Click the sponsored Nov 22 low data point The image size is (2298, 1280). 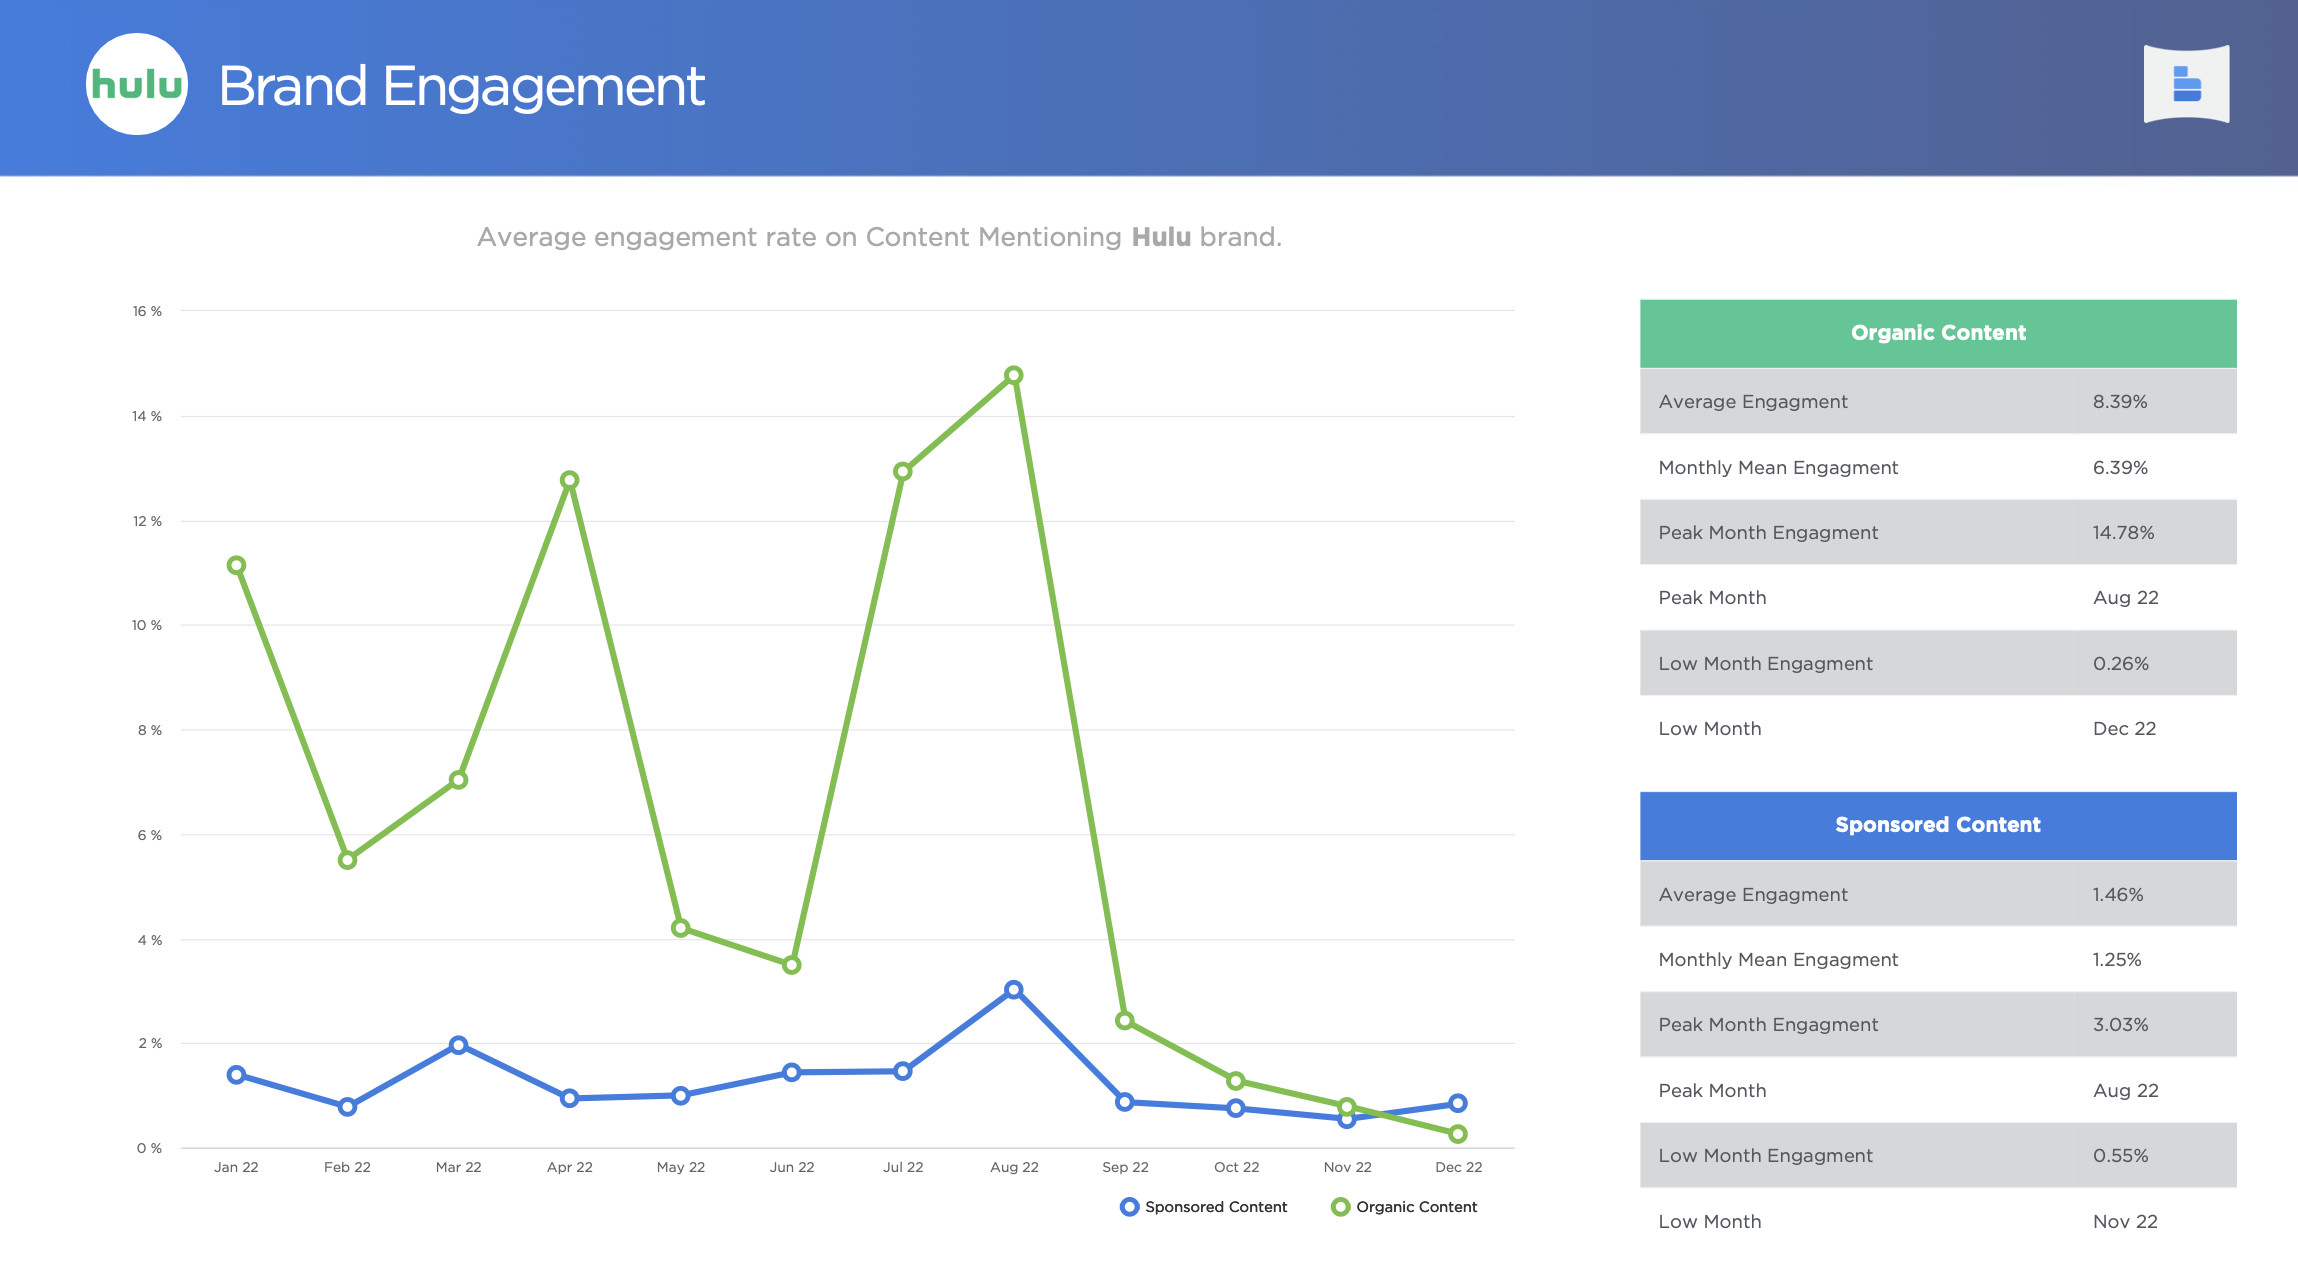1347,1119
